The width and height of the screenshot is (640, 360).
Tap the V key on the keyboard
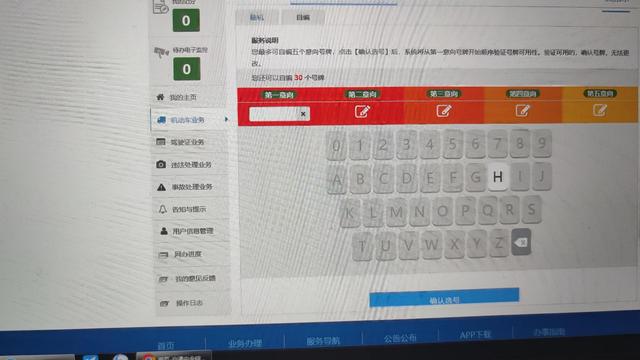[x=409, y=245]
